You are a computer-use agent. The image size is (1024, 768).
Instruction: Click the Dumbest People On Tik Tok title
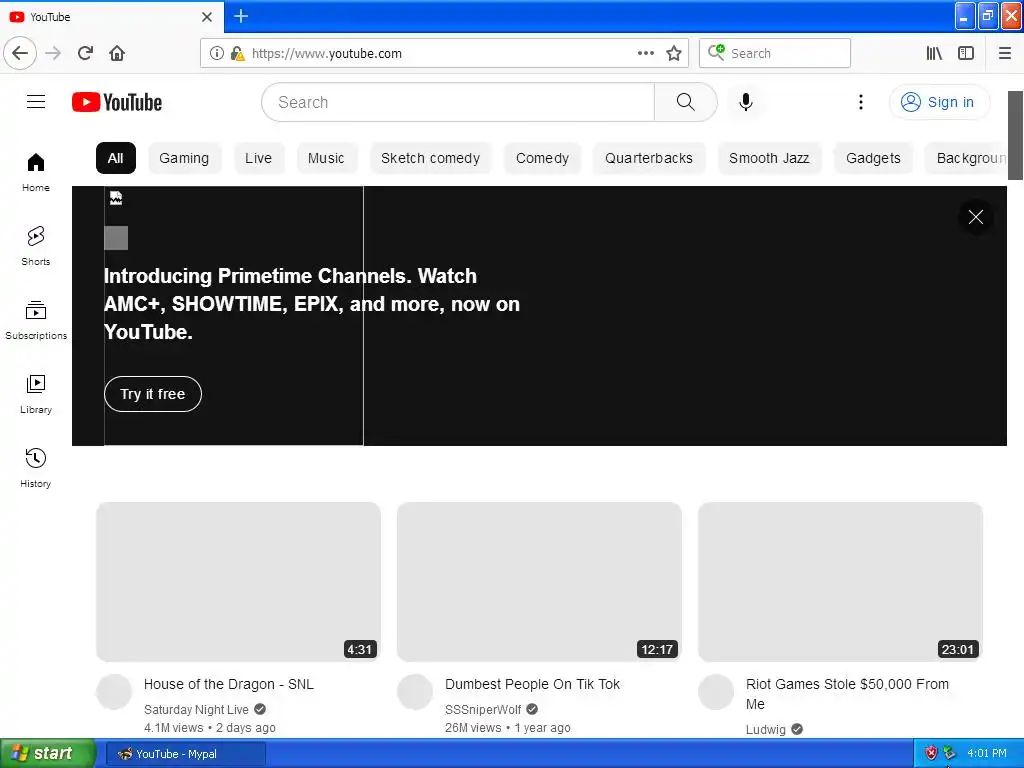coord(532,684)
